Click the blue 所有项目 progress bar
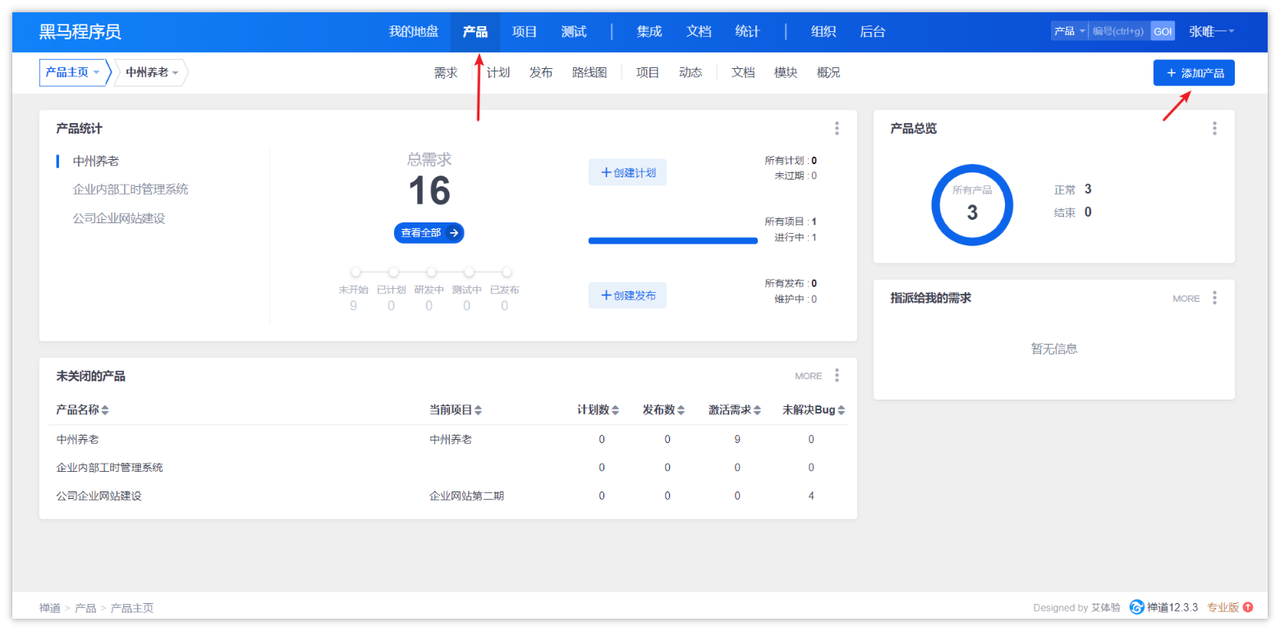Screen dimensions: 1280x631 673,241
